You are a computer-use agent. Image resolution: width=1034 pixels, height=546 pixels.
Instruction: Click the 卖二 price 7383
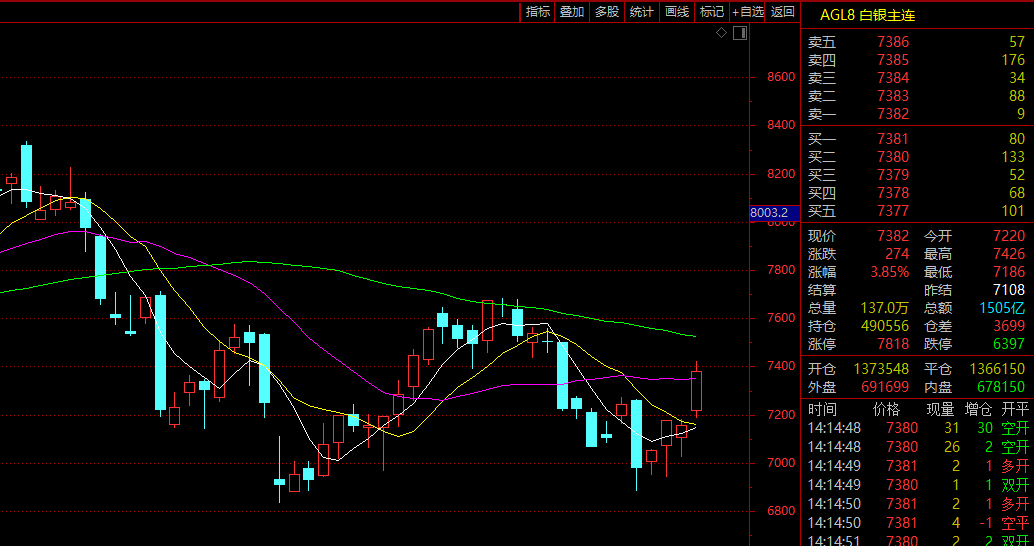(x=893, y=96)
